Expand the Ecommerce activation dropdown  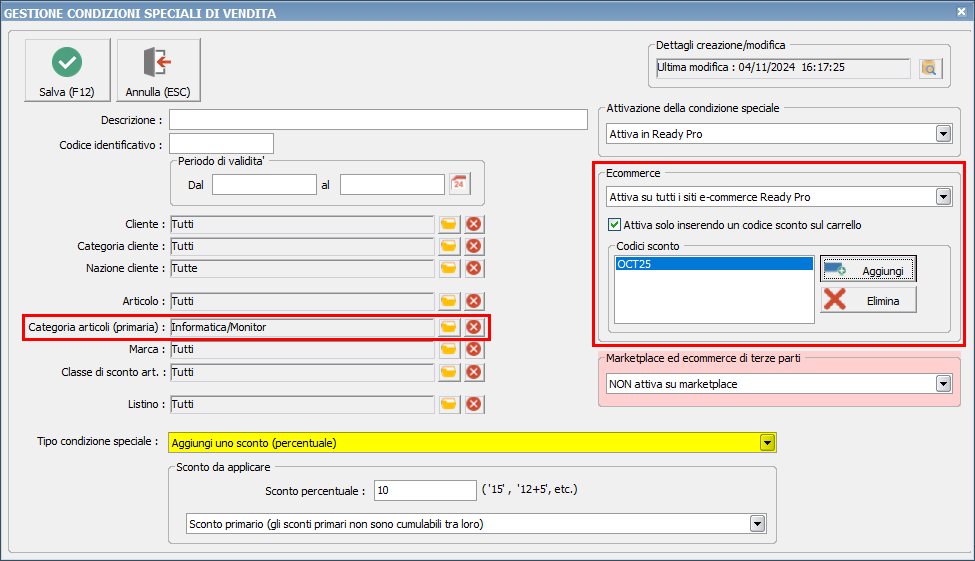(x=943, y=197)
